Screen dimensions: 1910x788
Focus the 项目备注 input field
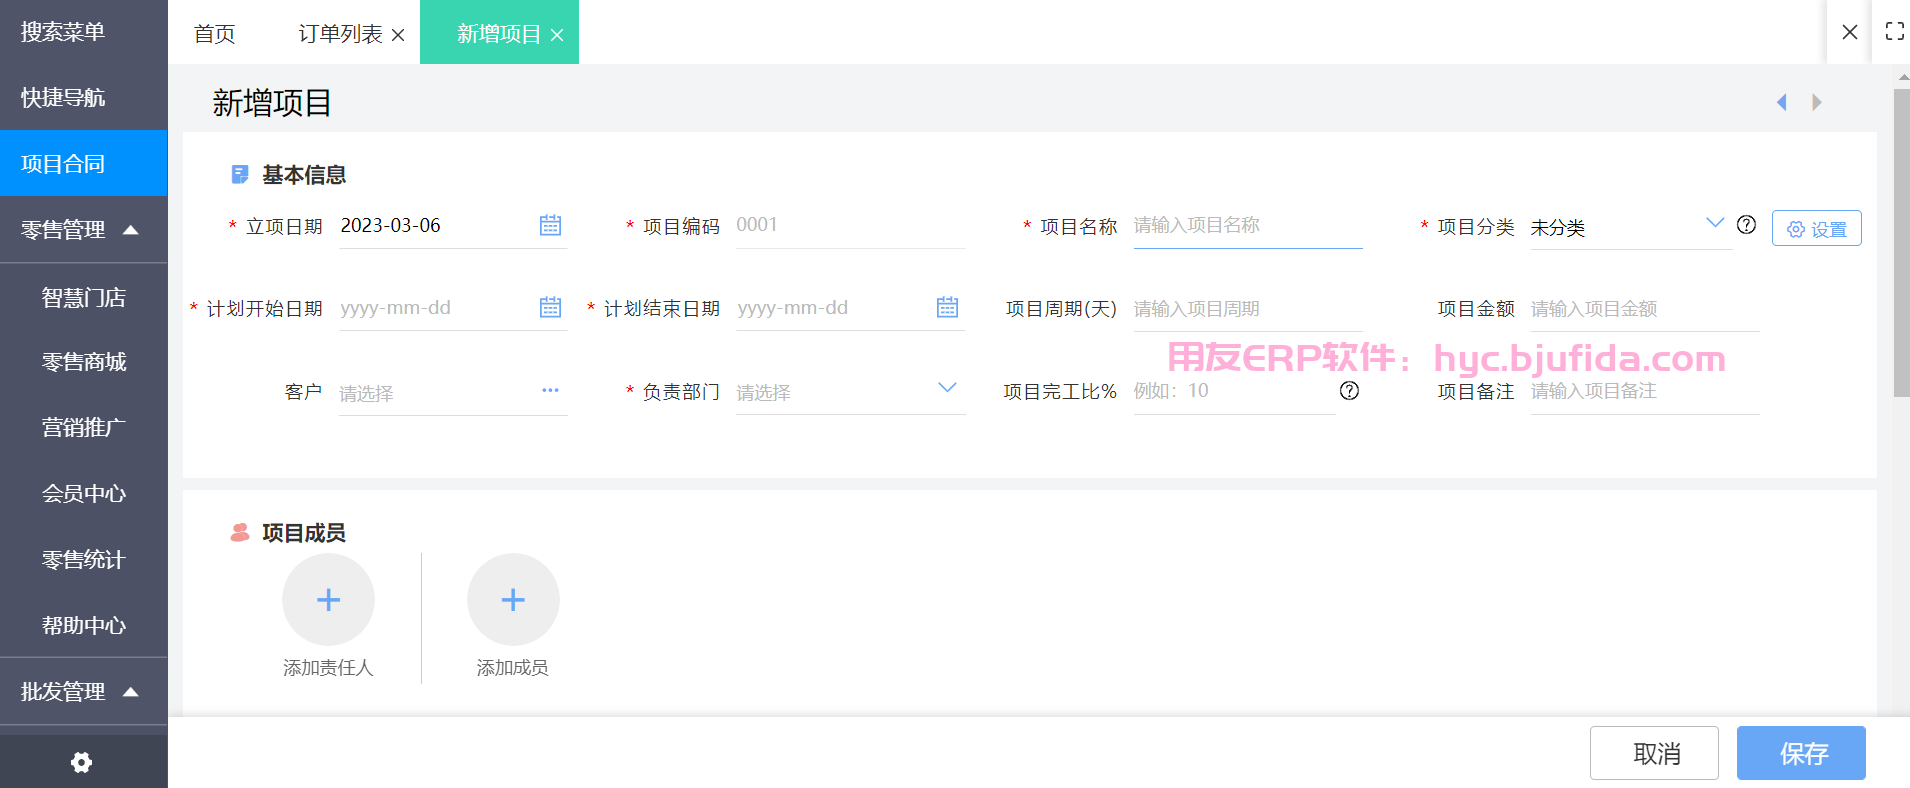[1645, 391]
